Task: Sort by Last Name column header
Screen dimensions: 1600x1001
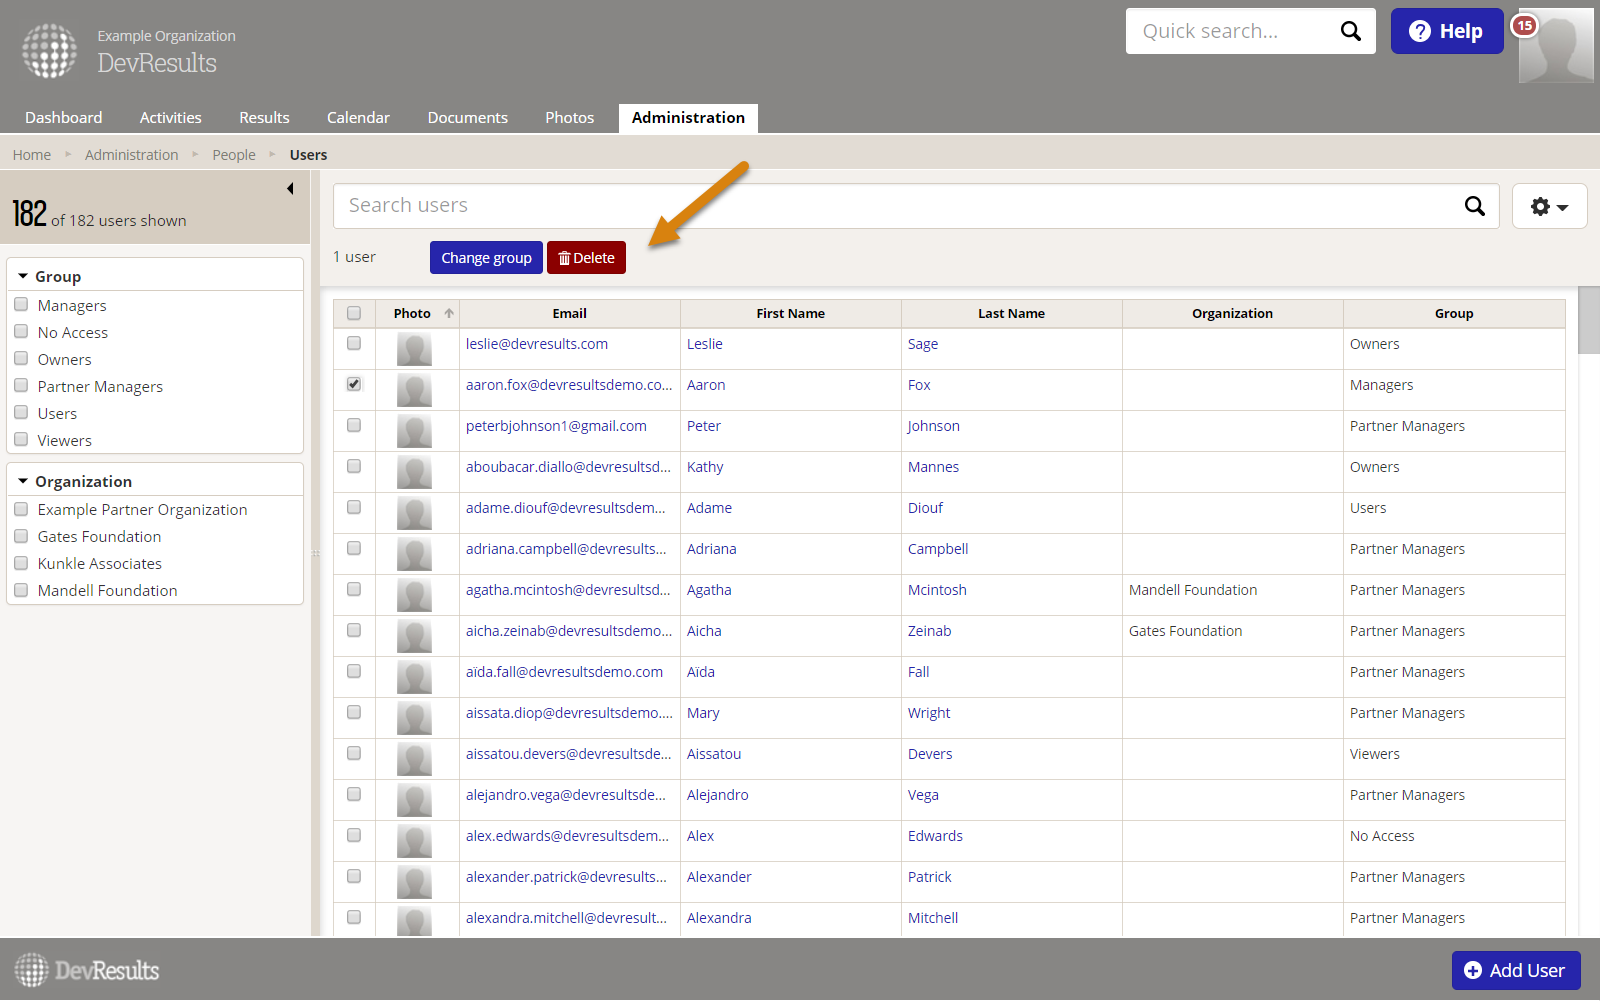Action: tap(1012, 313)
